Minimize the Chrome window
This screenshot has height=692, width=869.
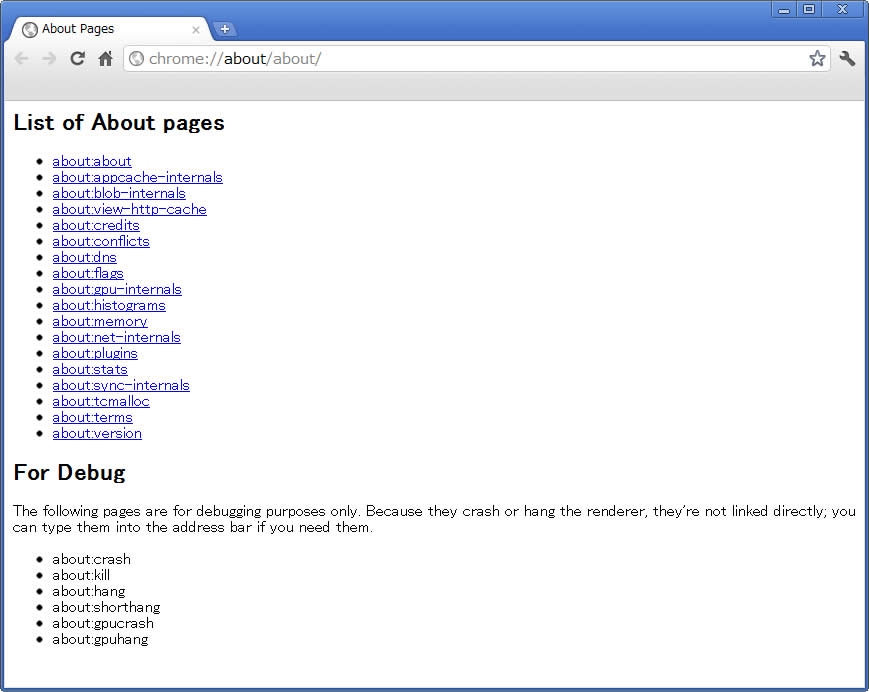pyautogui.click(x=784, y=9)
